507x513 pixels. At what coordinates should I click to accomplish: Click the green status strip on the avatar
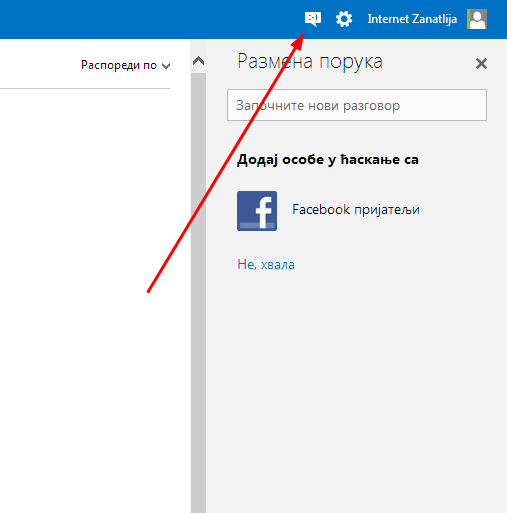point(468,19)
